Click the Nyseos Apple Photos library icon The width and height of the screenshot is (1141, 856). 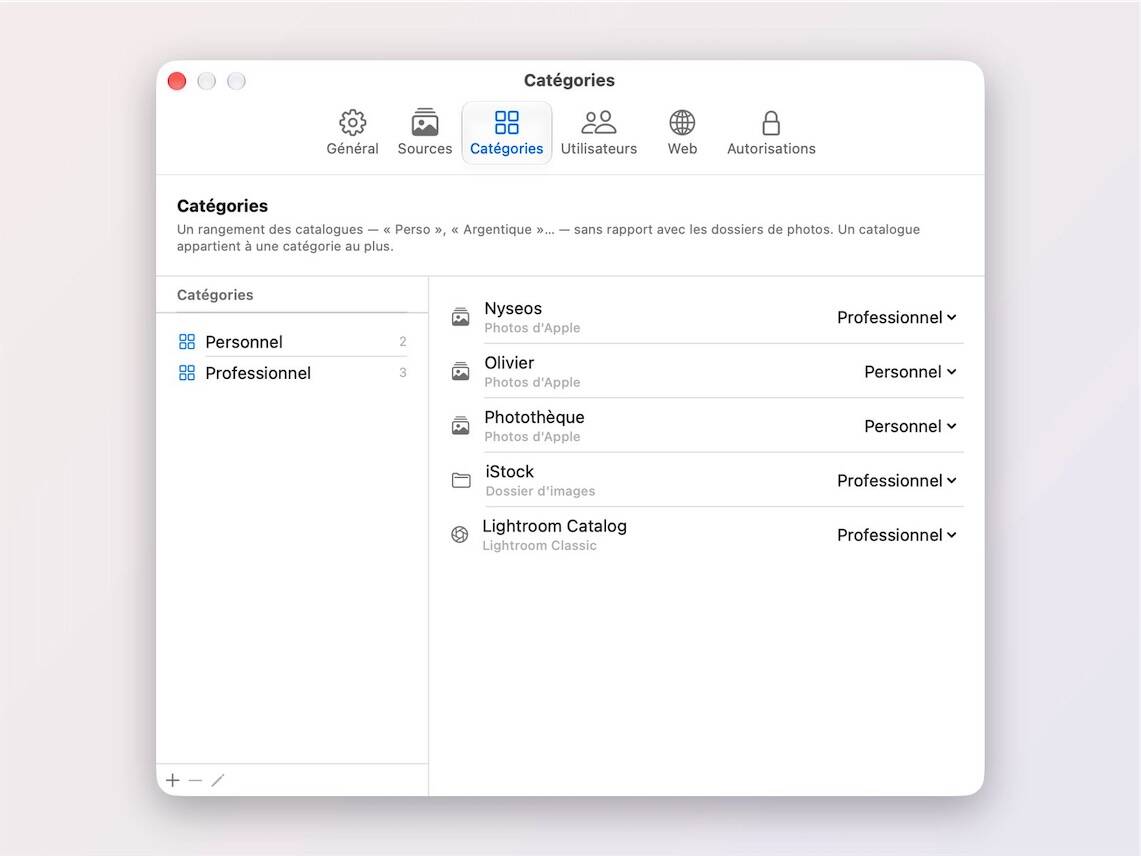(461, 317)
